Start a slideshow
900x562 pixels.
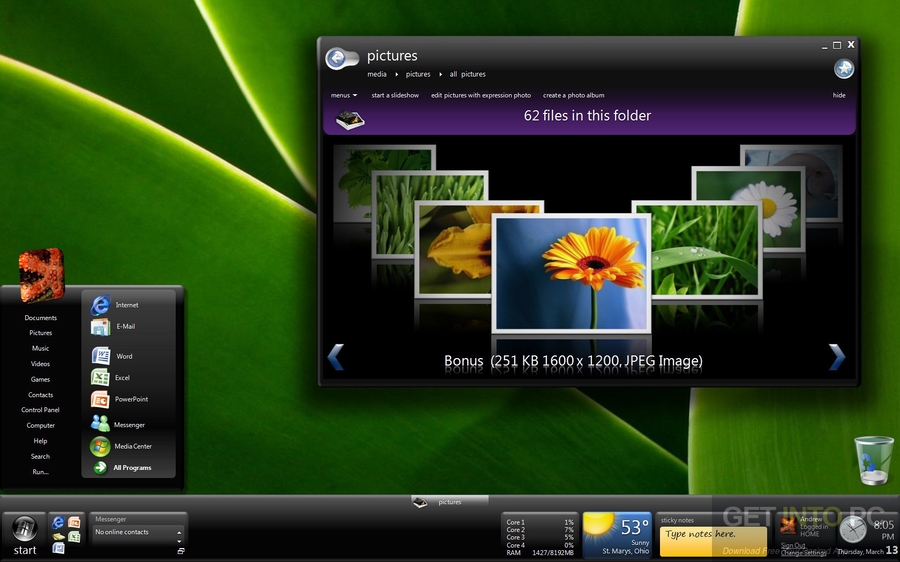tap(395, 95)
